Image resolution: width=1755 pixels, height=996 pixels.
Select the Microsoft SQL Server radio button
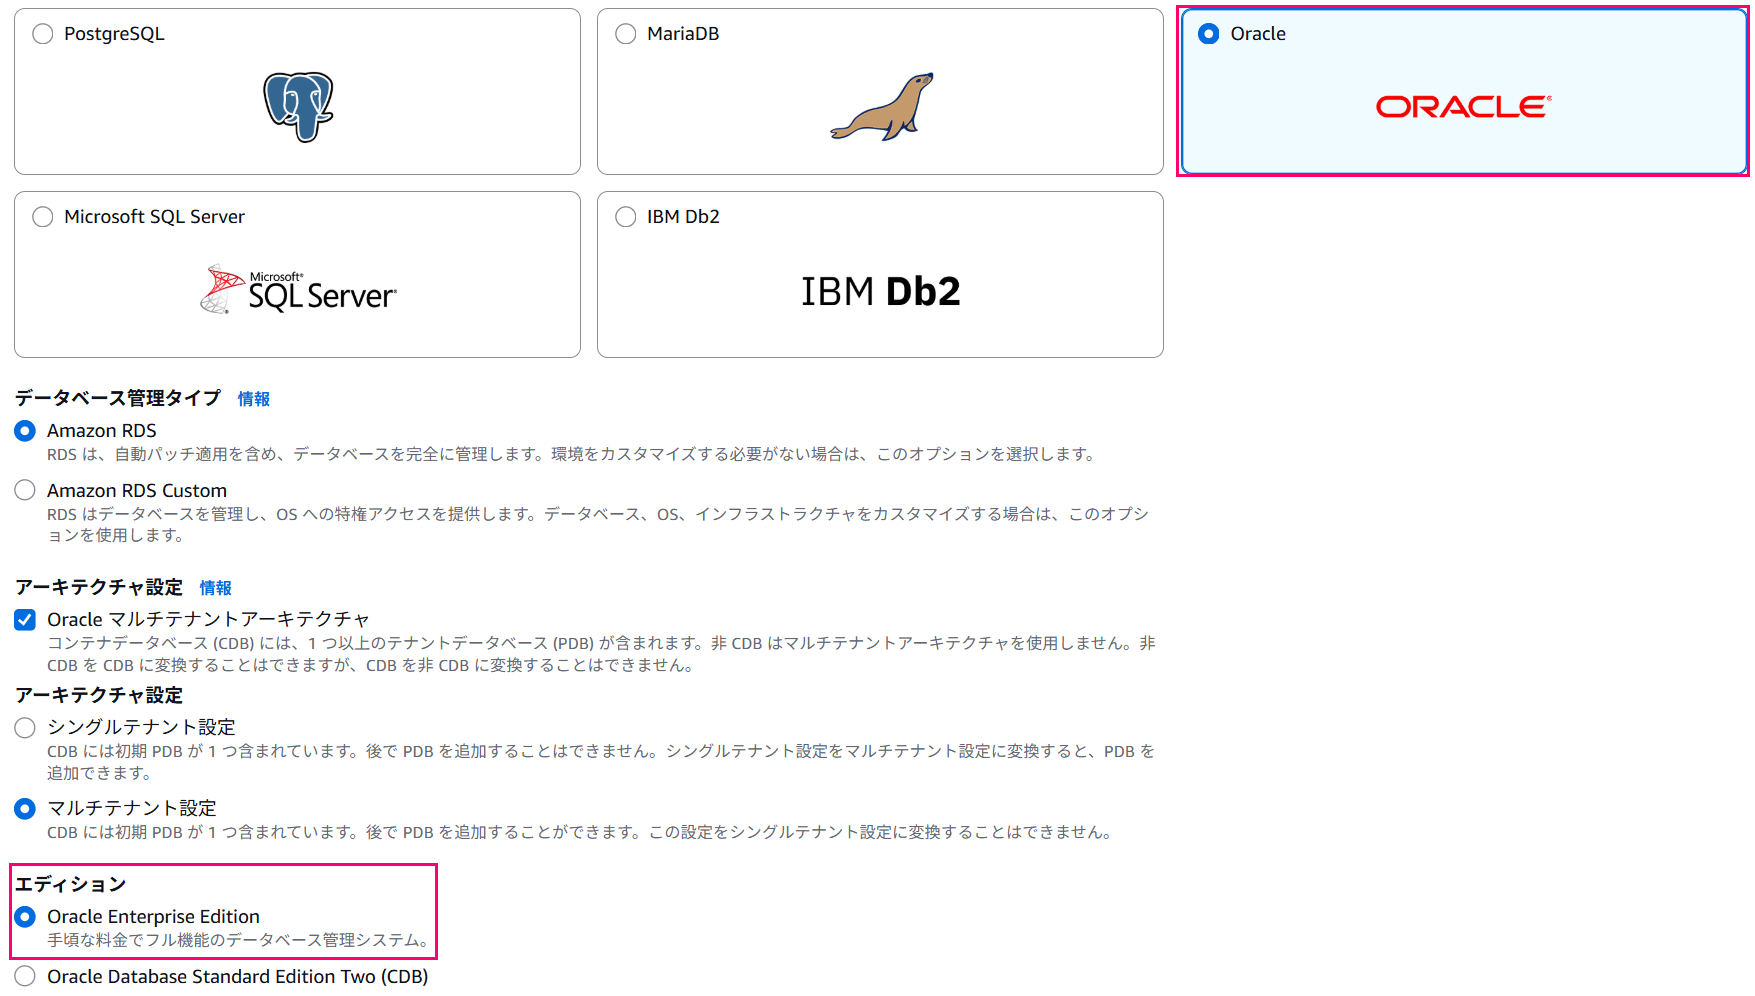pyautogui.click(x=43, y=217)
